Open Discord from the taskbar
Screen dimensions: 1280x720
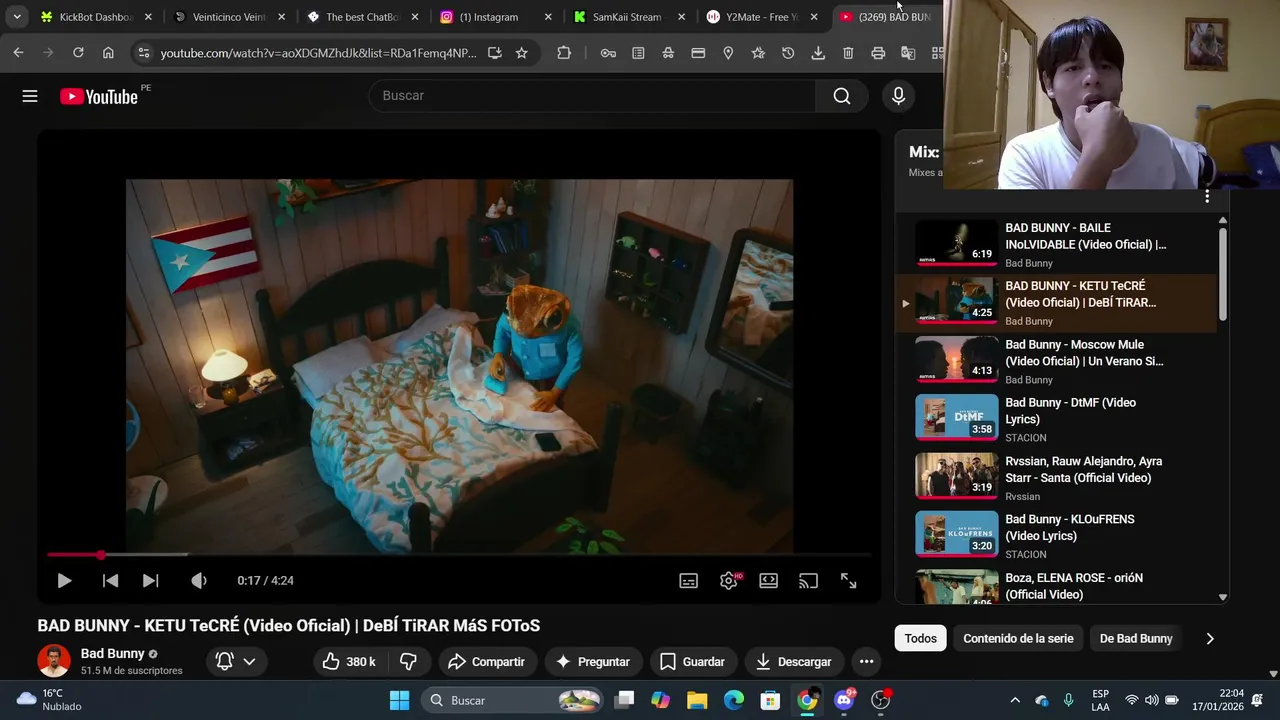845,700
